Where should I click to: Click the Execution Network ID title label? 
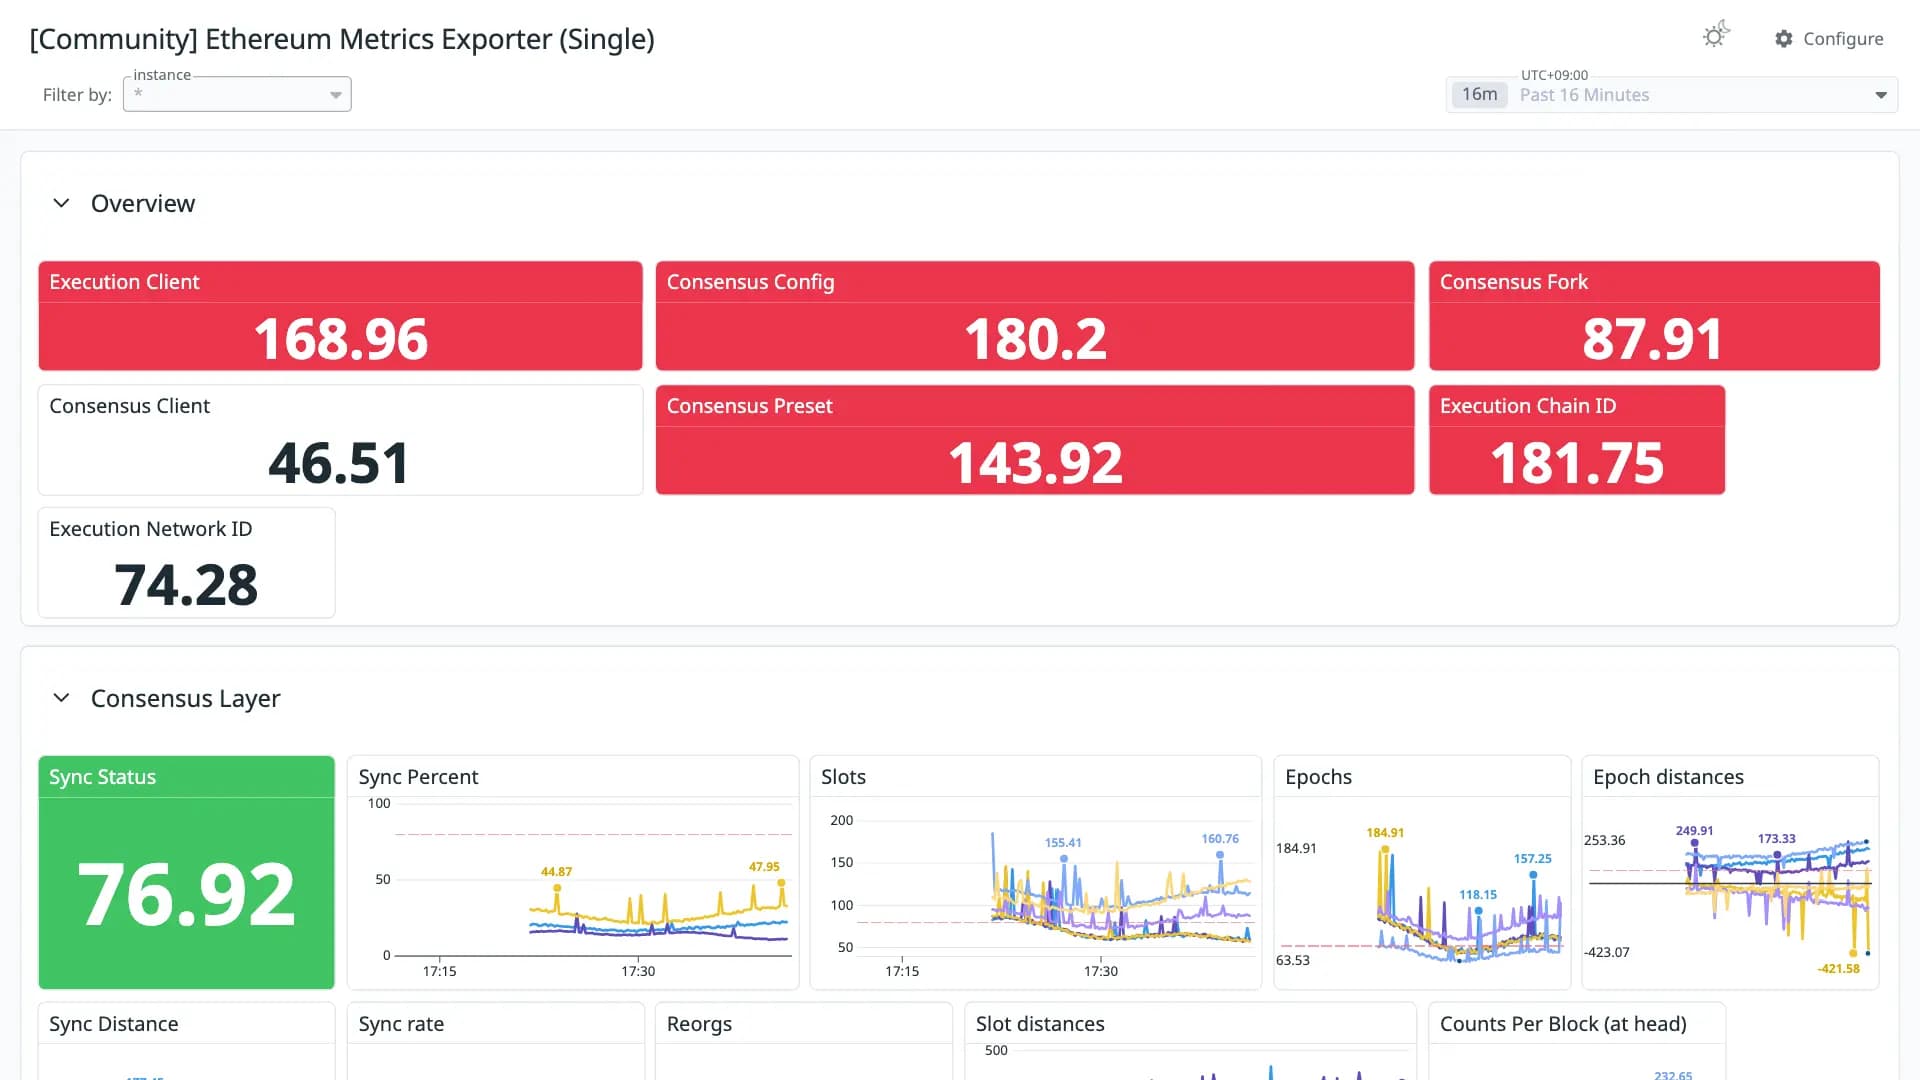click(x=151, y=529)
